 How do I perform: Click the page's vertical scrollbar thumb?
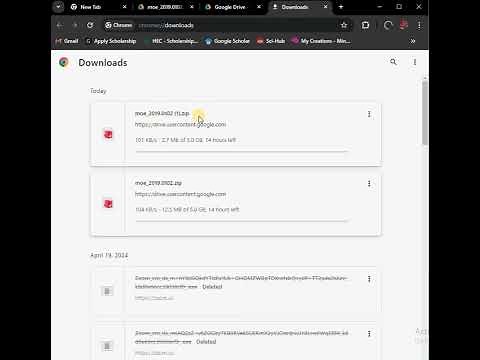coord(425,112)
